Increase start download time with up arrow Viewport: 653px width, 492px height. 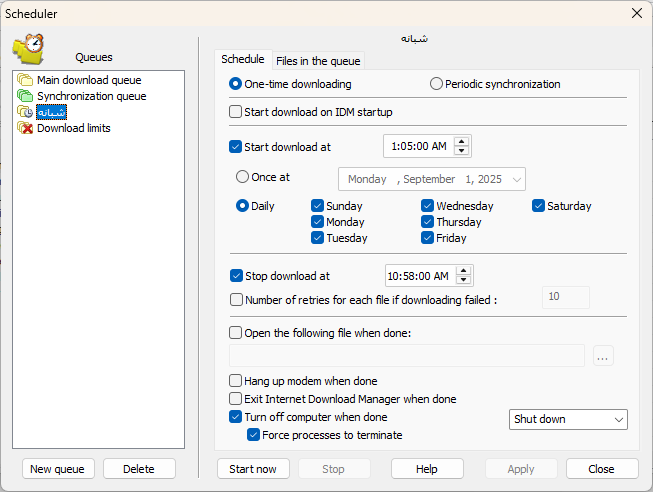(461, 142)
